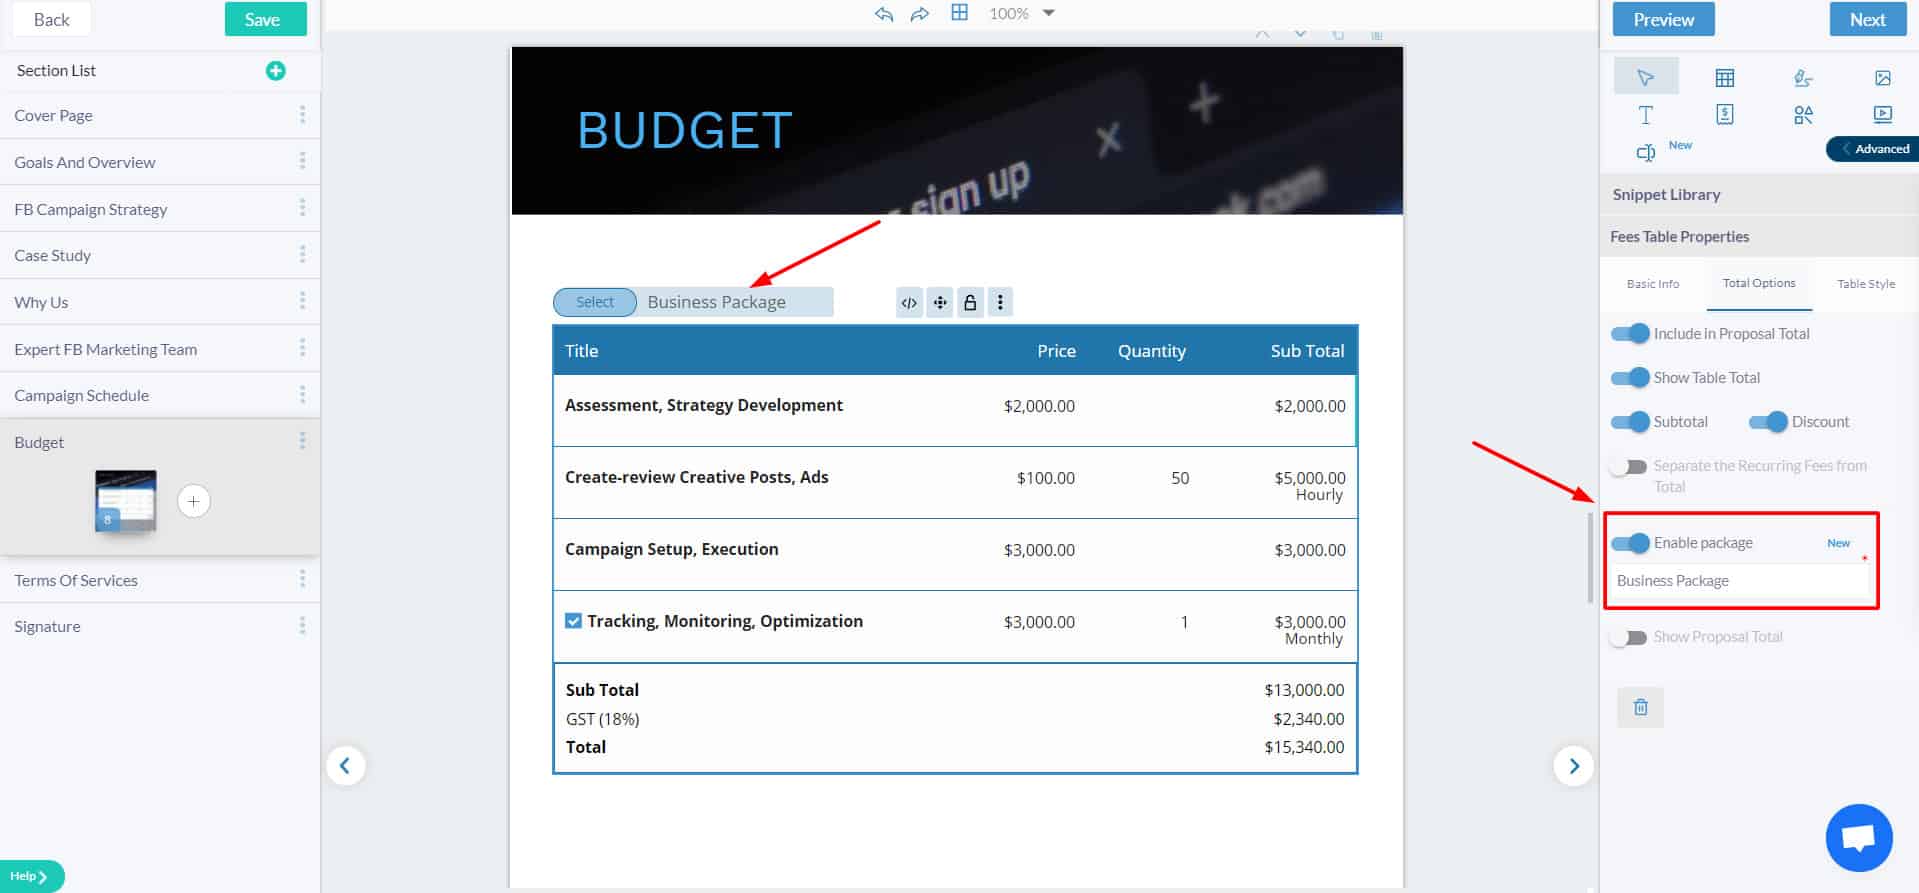Uncheck Tracking, Monitoring, Optimization checkbox
Screen dimensions: 1919x893
coord(573,621)
